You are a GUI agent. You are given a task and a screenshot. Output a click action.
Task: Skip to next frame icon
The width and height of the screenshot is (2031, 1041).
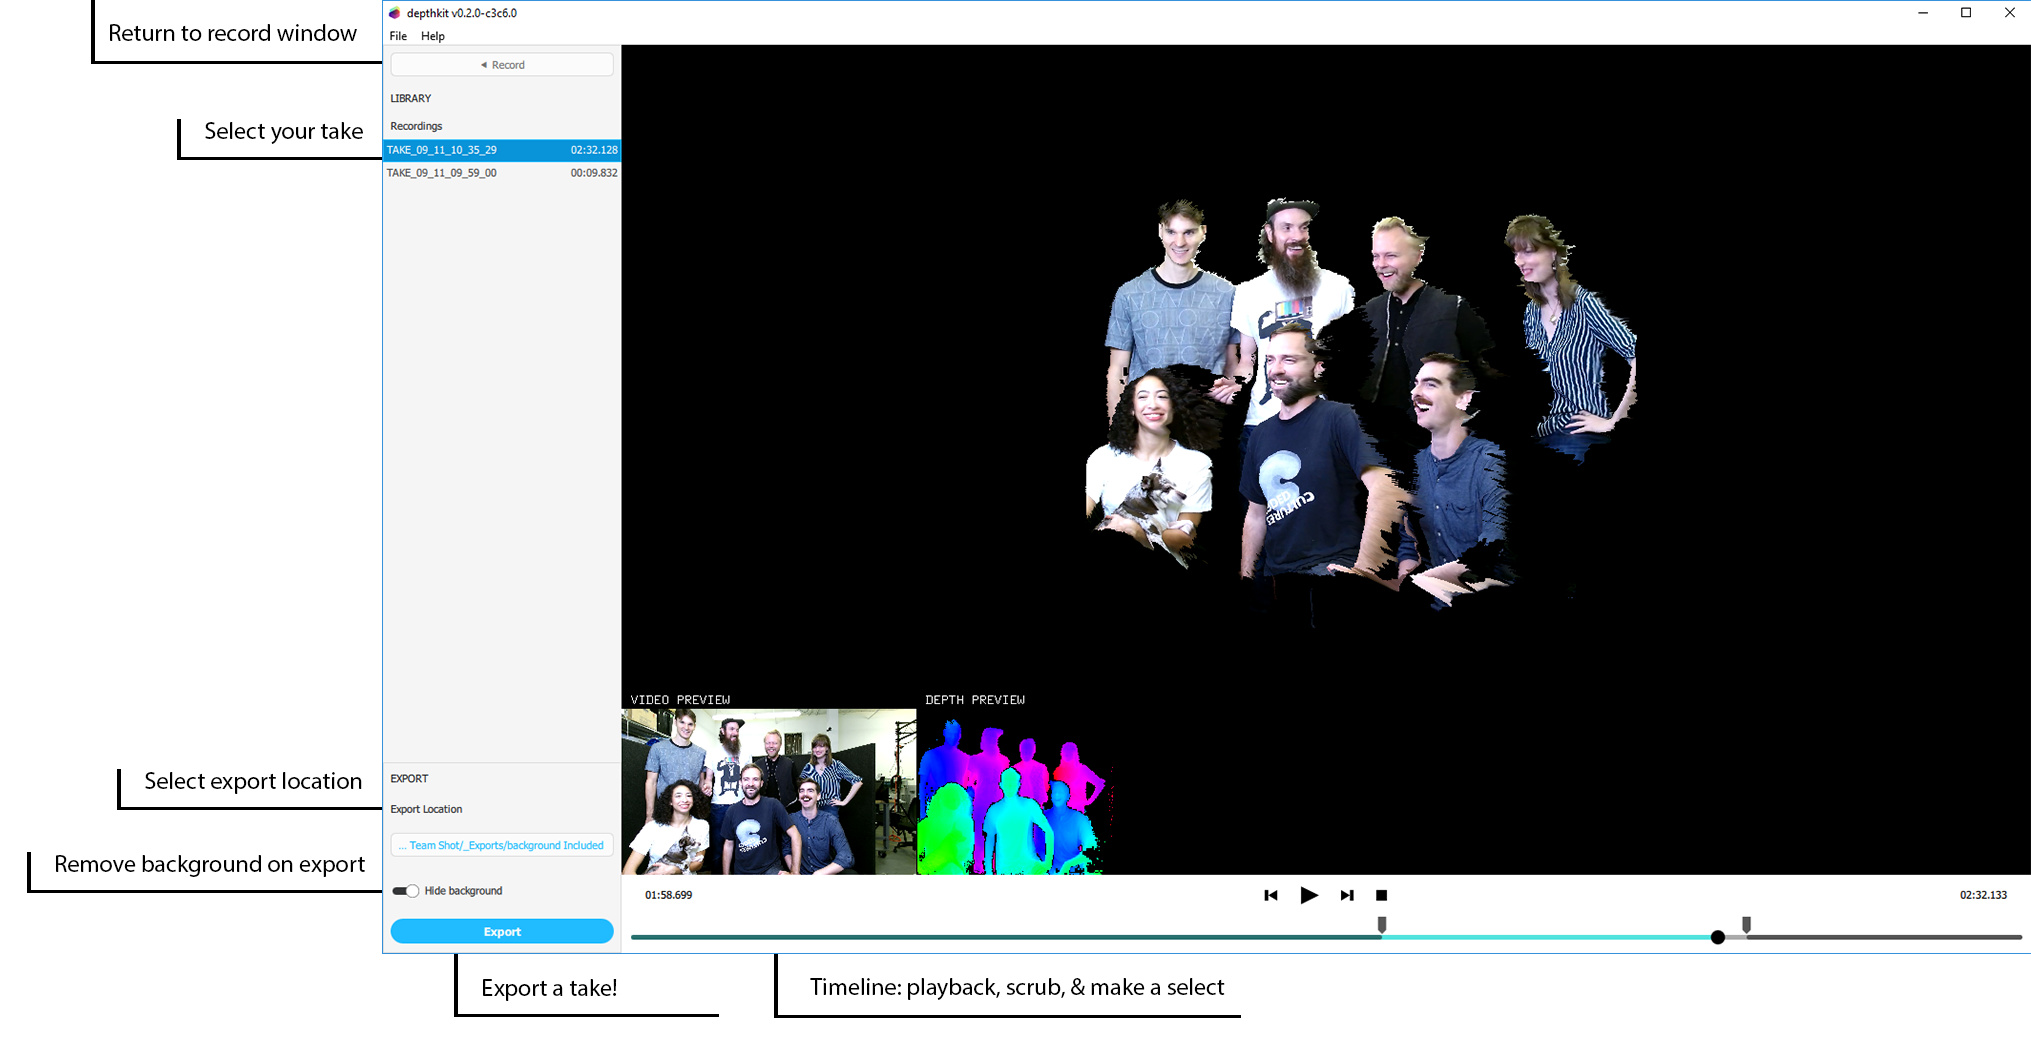pyautogui.click(x=1347, y=895)
